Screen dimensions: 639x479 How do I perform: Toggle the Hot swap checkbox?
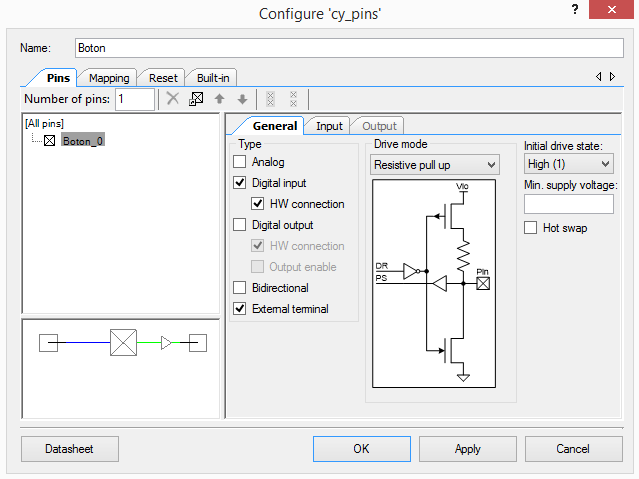click(531, 228)
